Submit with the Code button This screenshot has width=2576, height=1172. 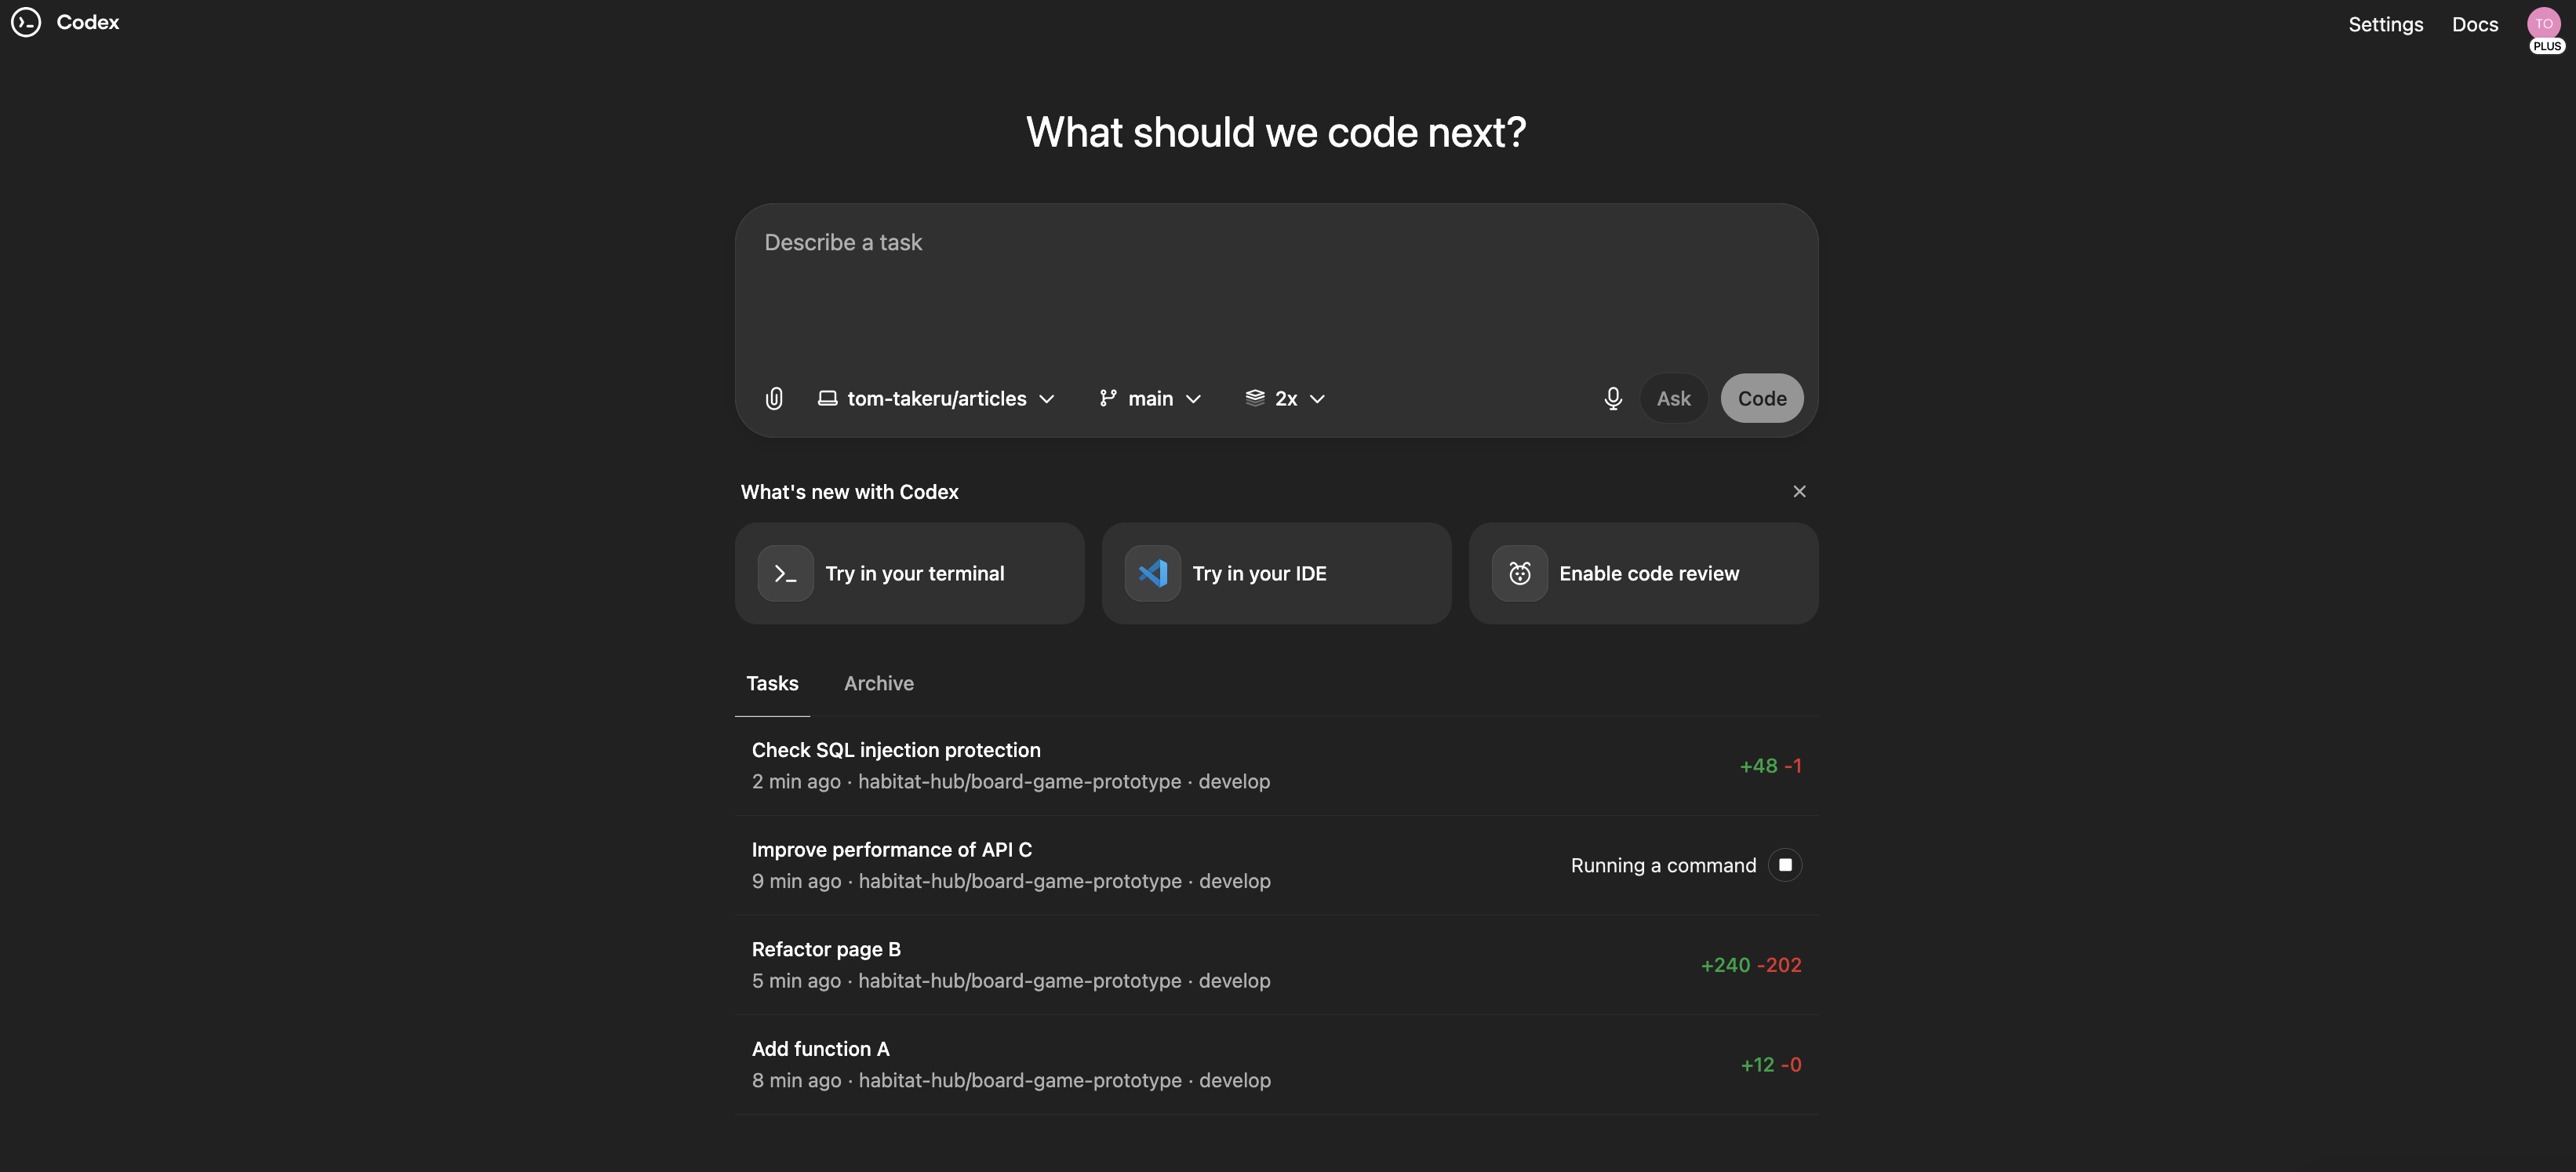[1761, 398]
